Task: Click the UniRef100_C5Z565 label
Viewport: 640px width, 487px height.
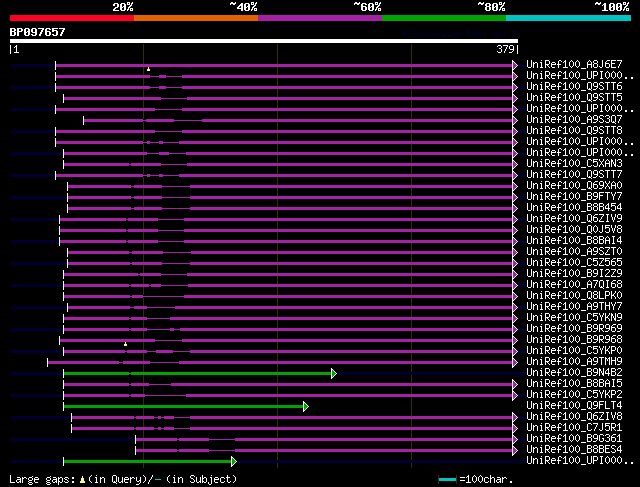Action: 574,263
